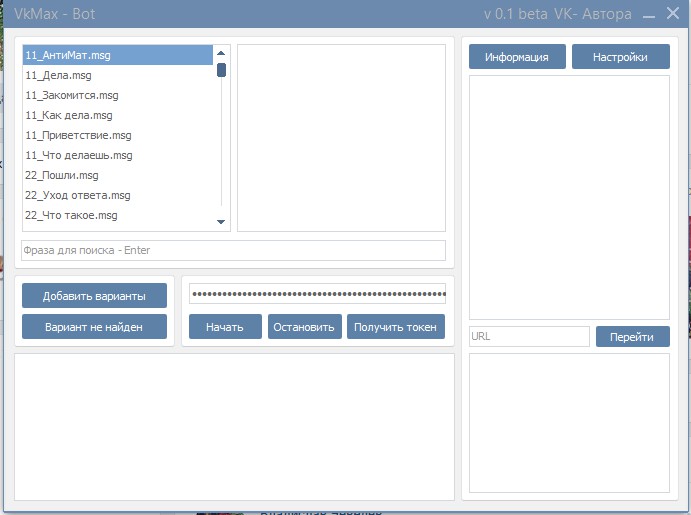Viewport: 691px width, 515px height.
Task: Minimize the VkMax Bot window
Action: pyautogui.click(x=649, y=16)
